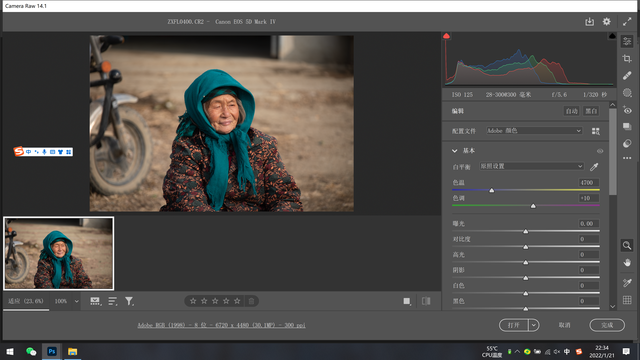Browse profiles grid icon
Viewport: 640px width, 360px height.
(596, 131)
